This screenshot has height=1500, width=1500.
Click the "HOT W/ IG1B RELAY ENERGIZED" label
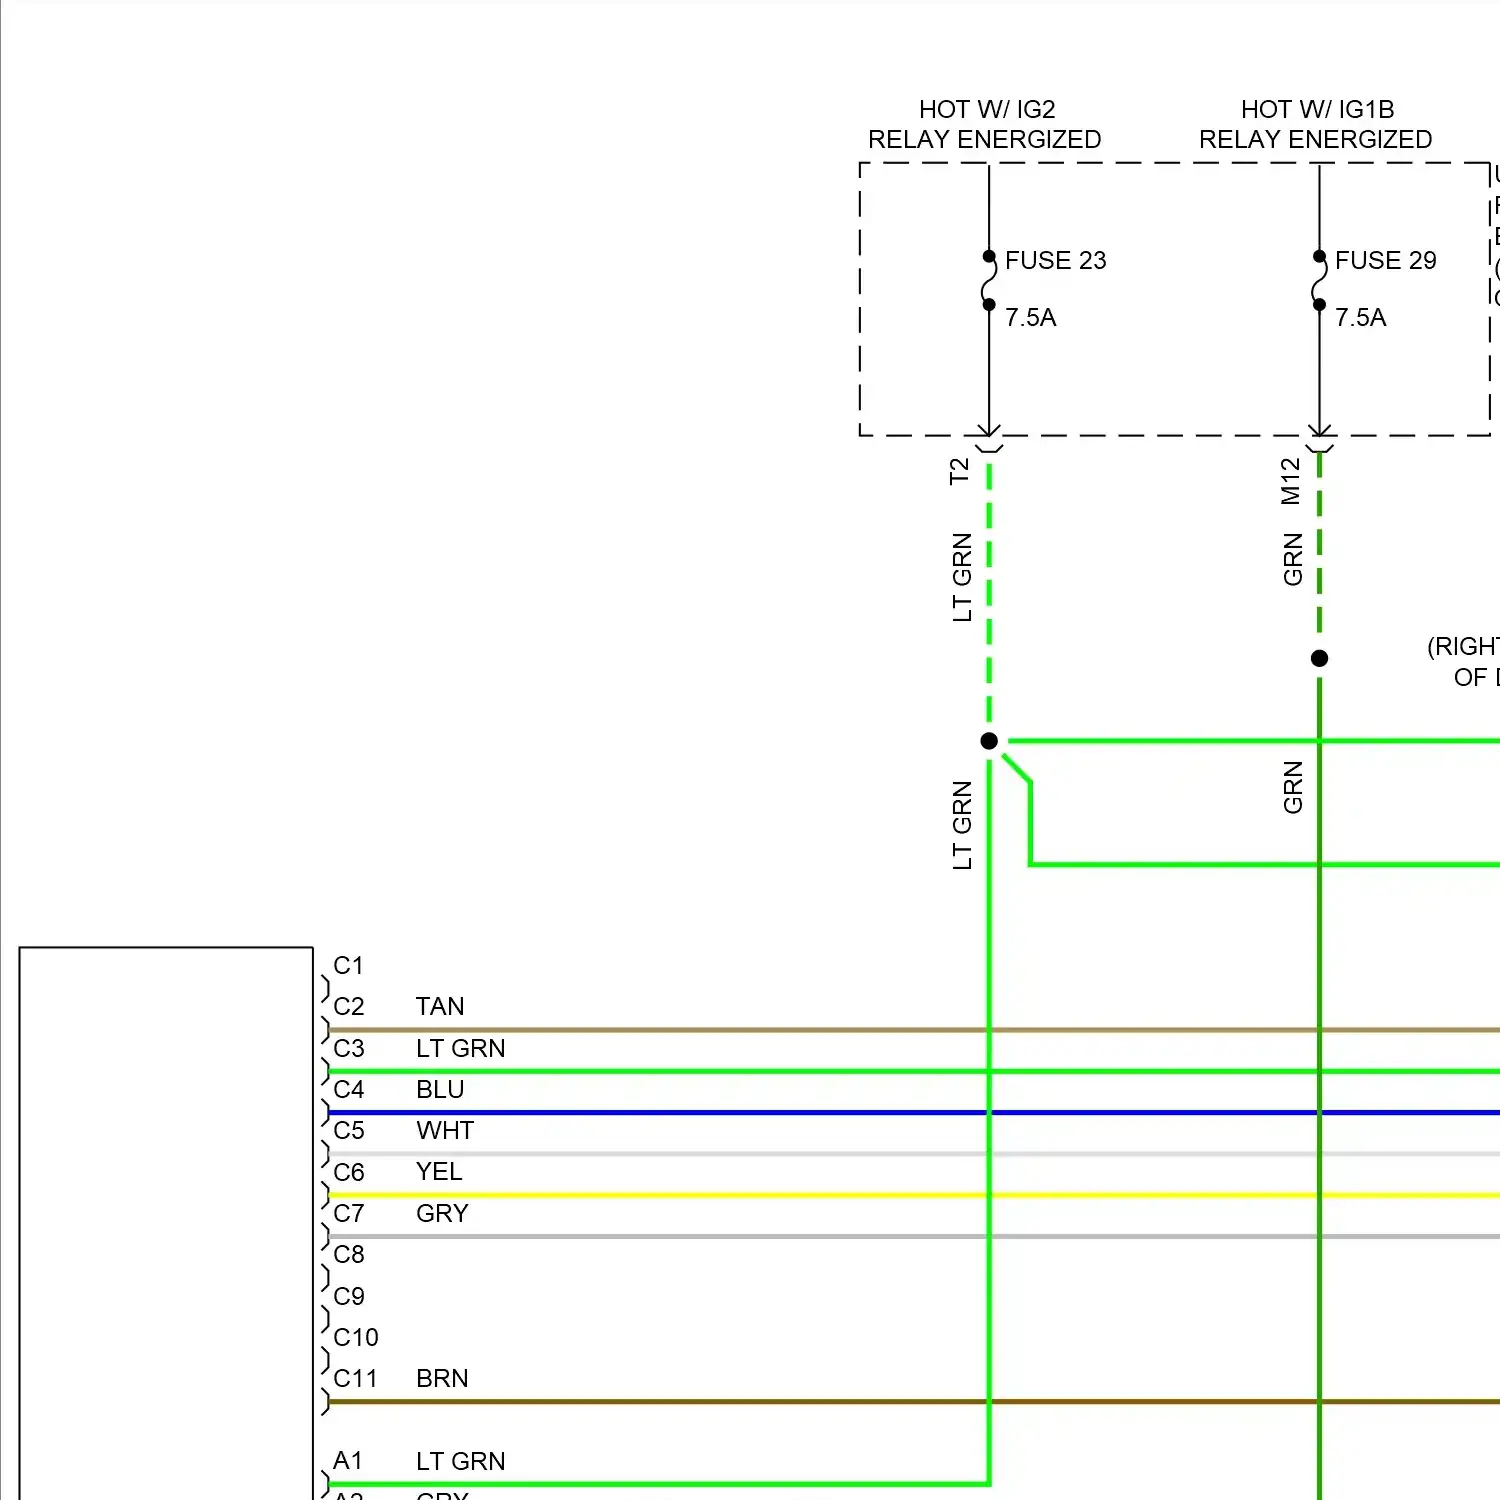tap(1315, 124)
